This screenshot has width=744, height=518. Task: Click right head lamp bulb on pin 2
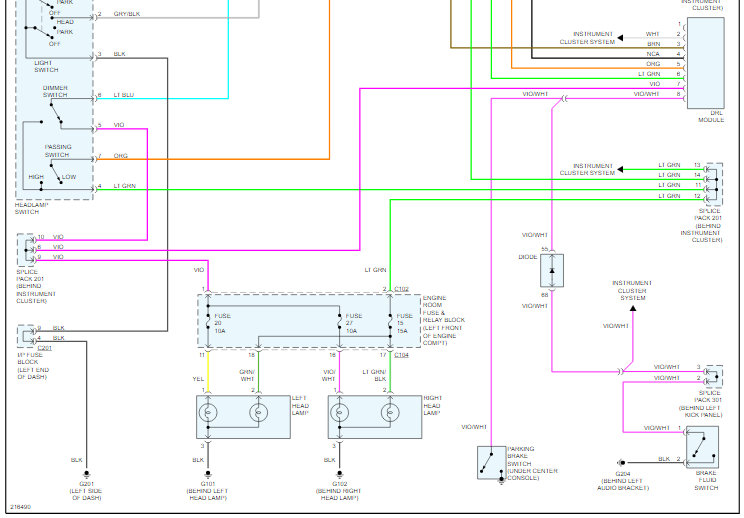coord(390,413)
